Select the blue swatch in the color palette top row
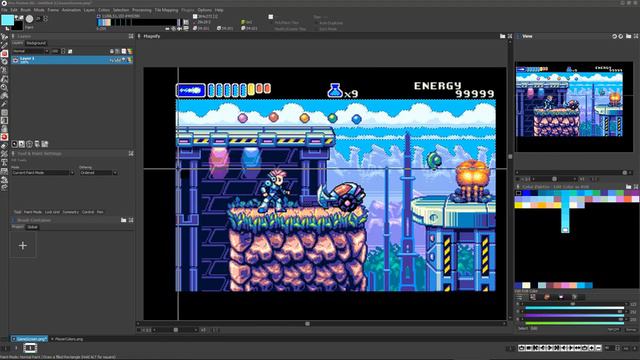The height and width of the screenshot is (360, 640). (x=527, y=193)
